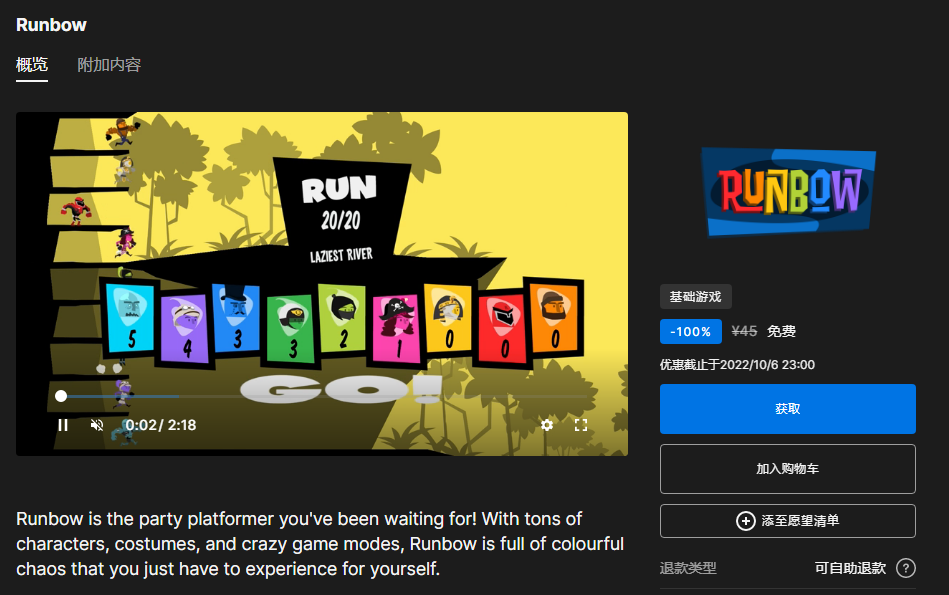Click the original price ¥45

[x=744, y=331]
